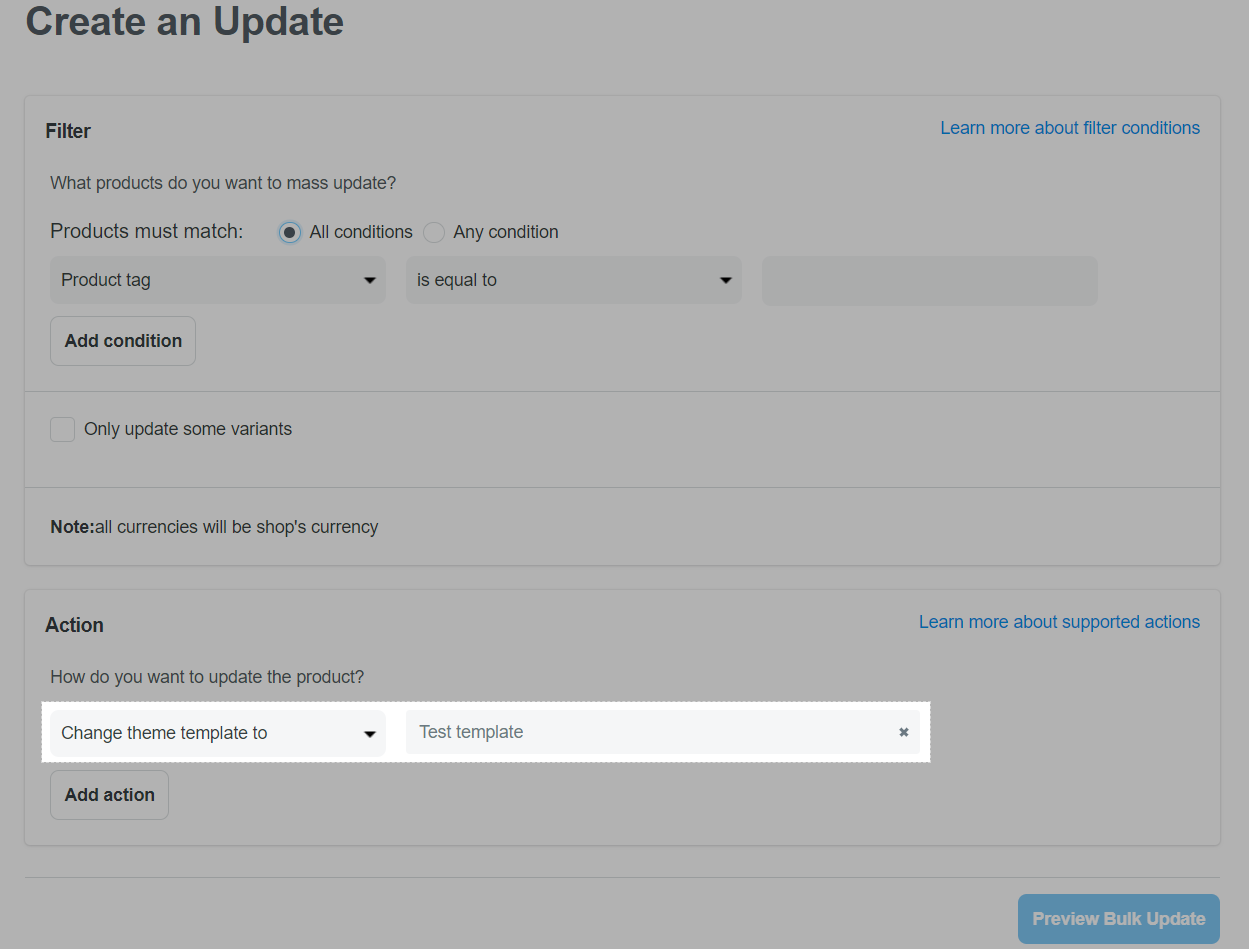Click the Add condition button
Screen dimensions: 1249x949
pos(123,341)
